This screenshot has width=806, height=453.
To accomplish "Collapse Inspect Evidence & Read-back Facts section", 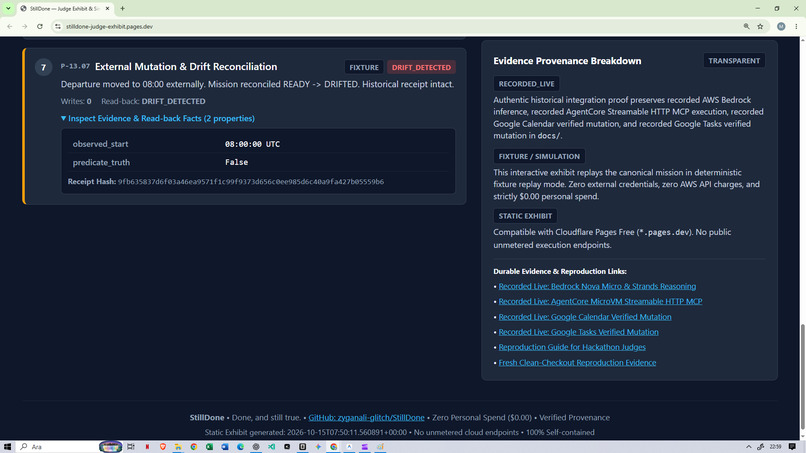I will 158,118.
